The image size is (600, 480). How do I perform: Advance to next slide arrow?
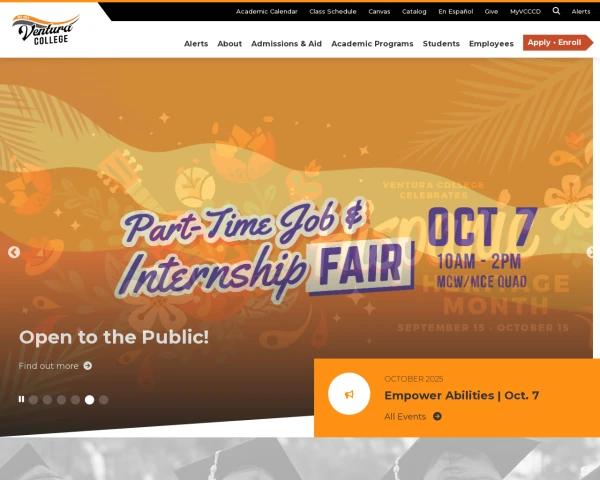pos(590,252)
